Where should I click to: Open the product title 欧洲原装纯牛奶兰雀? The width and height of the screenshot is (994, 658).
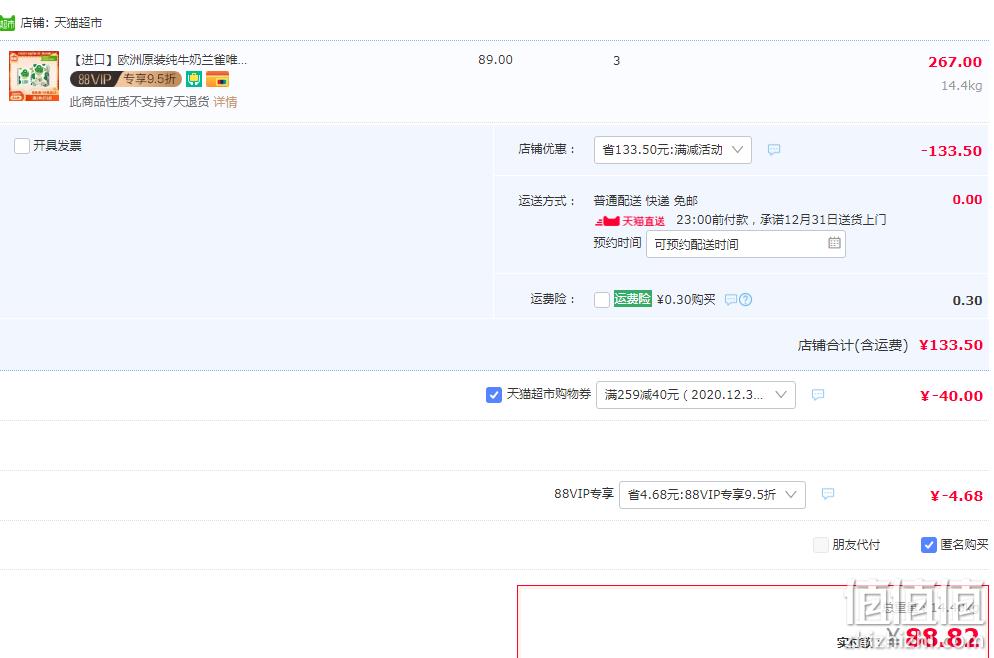point(159,60)
